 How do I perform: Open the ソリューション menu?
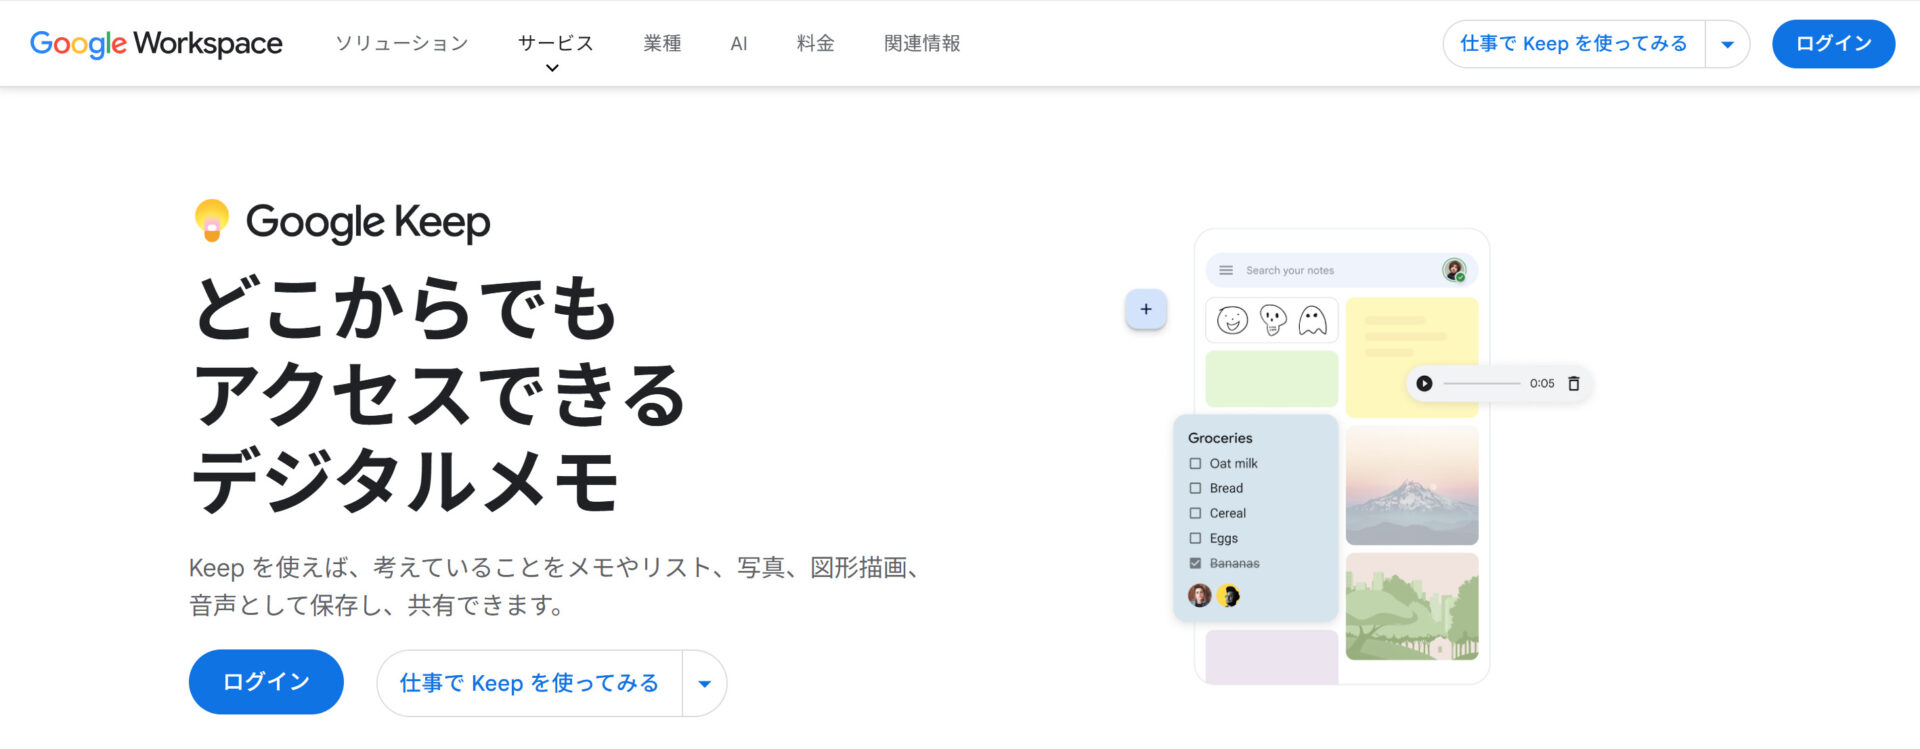402,43
